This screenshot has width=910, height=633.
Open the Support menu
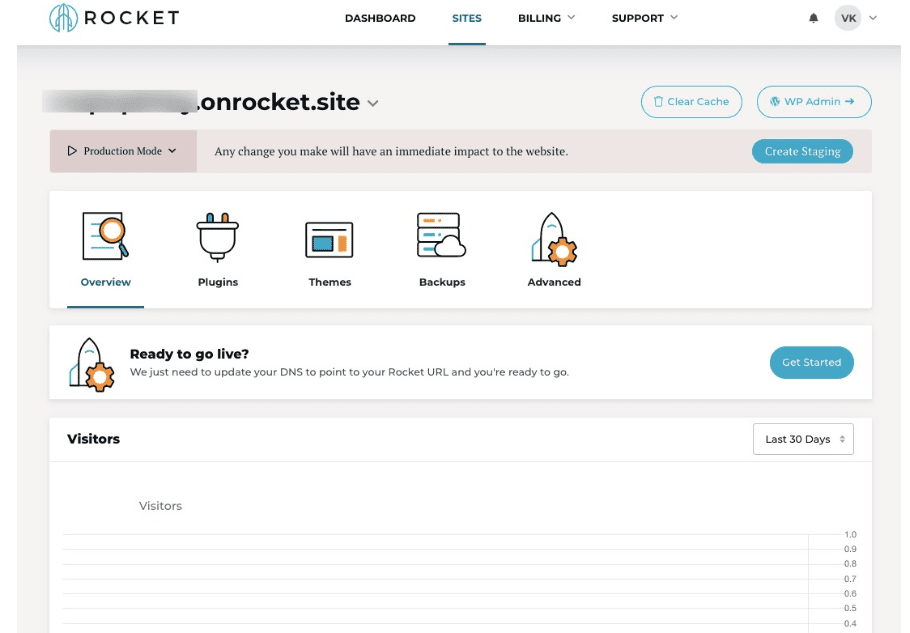(x=637, y=18)
